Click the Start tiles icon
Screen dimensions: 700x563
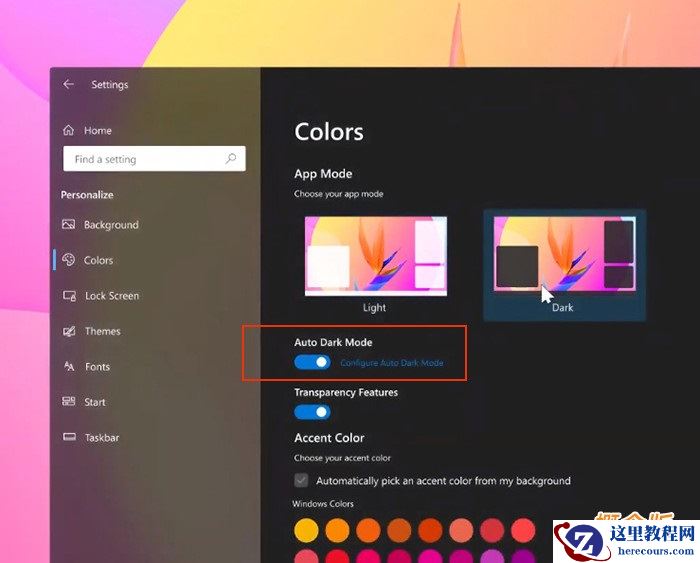click(x=69, y=401)
